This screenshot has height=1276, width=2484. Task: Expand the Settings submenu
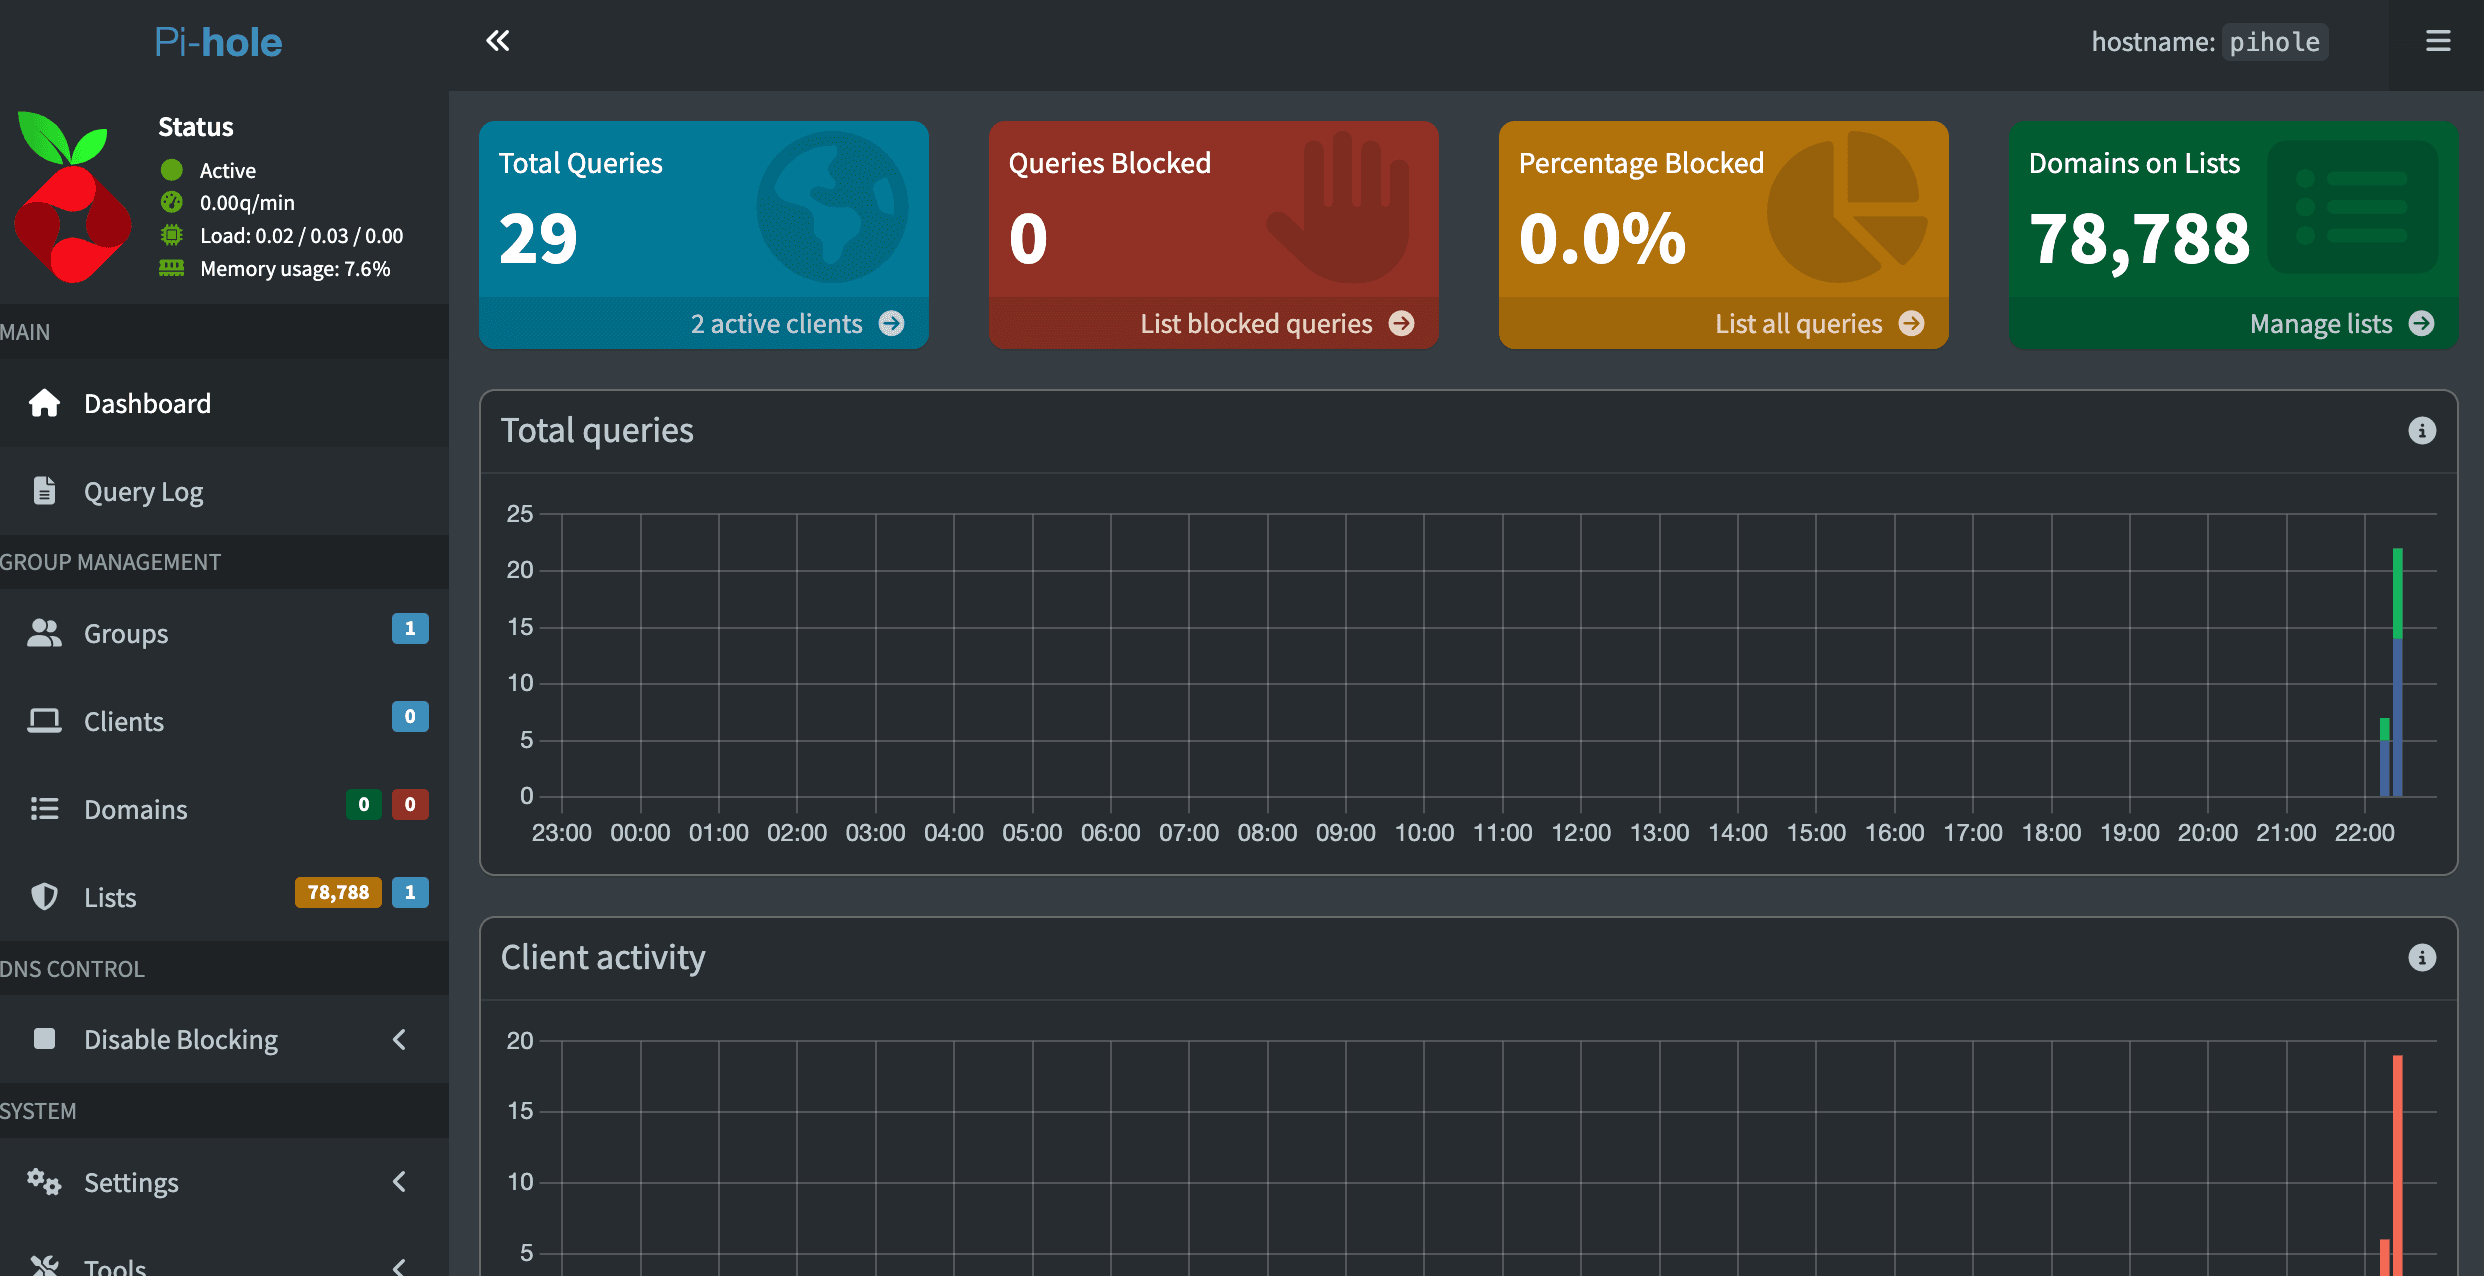(399, 1182)
